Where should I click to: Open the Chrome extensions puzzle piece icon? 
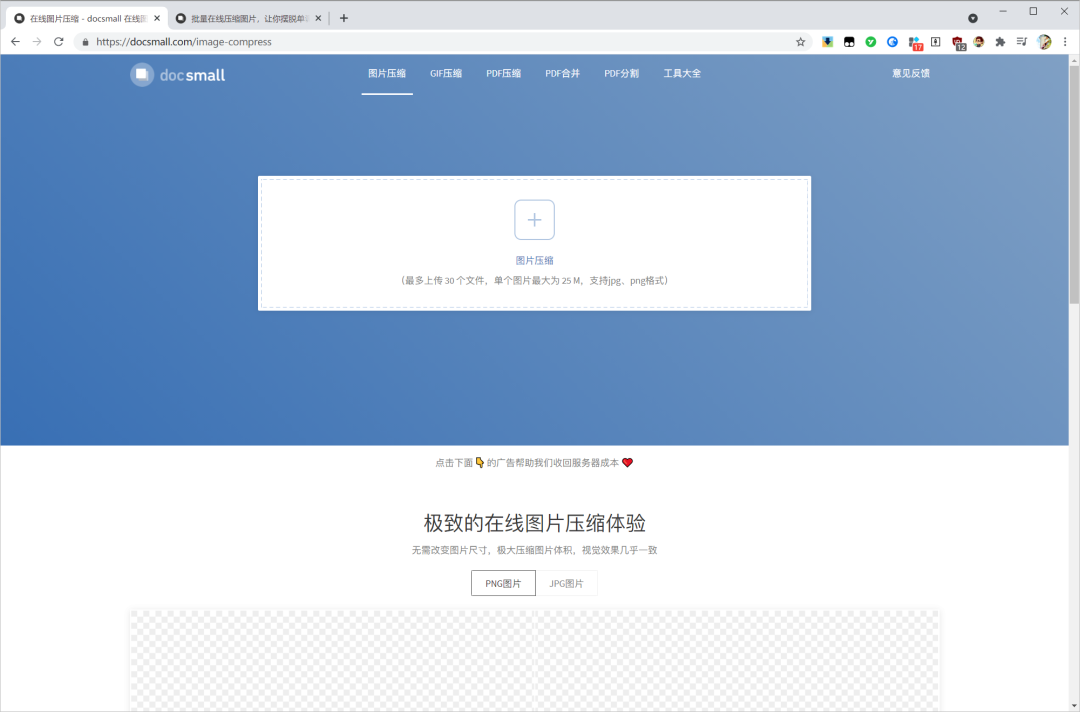coord(999,42)
